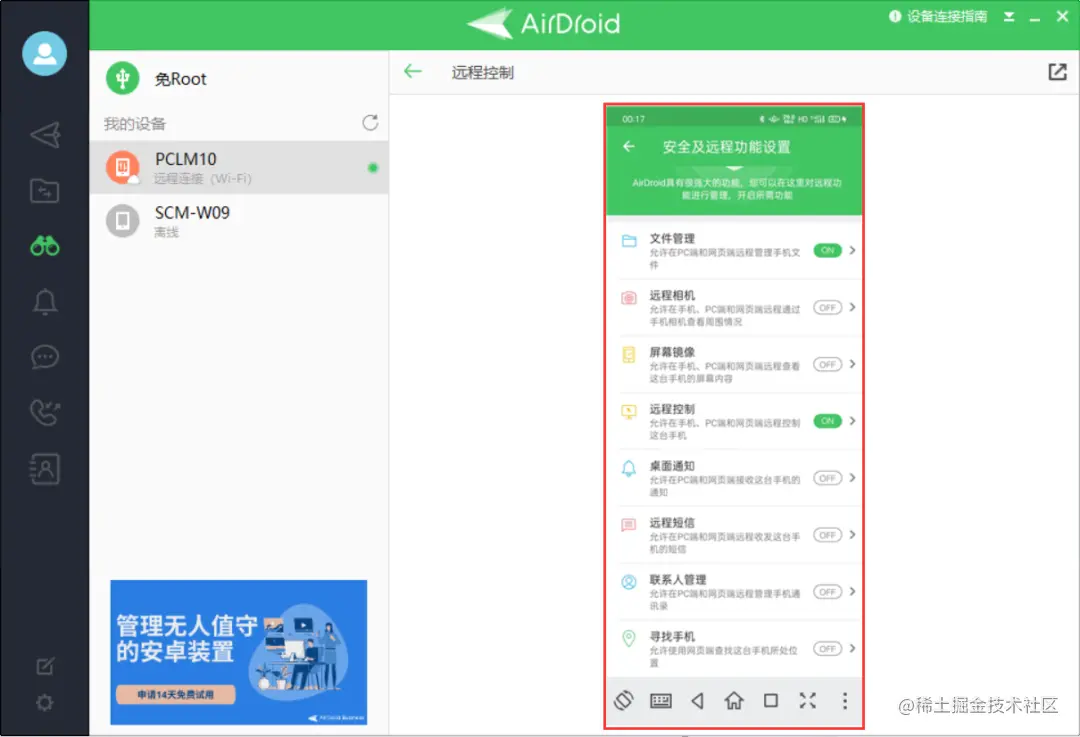Open the keyboard input icon
The width and height of the screenshot is (1080, 737).
tap(661, 701)
